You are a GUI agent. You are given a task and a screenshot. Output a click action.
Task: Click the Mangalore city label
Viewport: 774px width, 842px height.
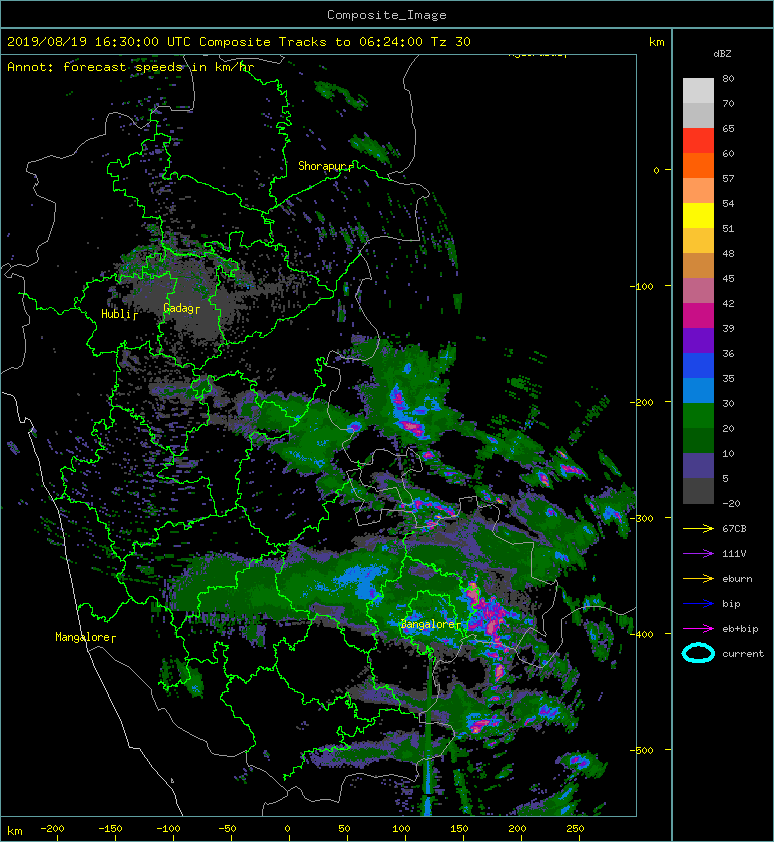(83, 637)
